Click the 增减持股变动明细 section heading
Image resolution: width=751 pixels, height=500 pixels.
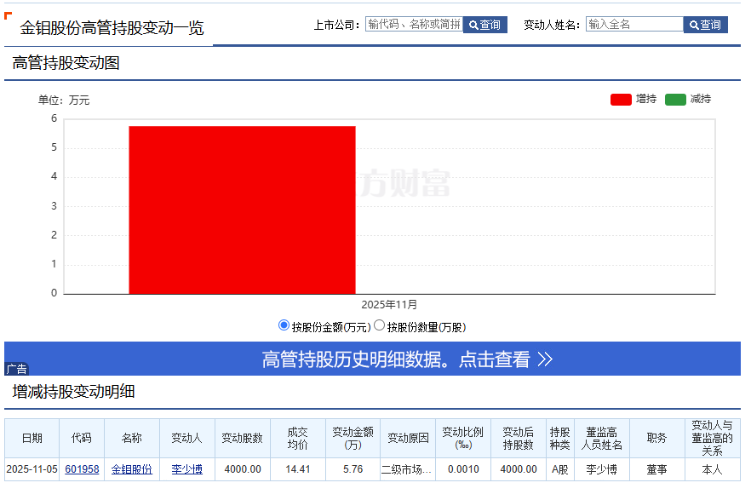click(x=73, y=392)
